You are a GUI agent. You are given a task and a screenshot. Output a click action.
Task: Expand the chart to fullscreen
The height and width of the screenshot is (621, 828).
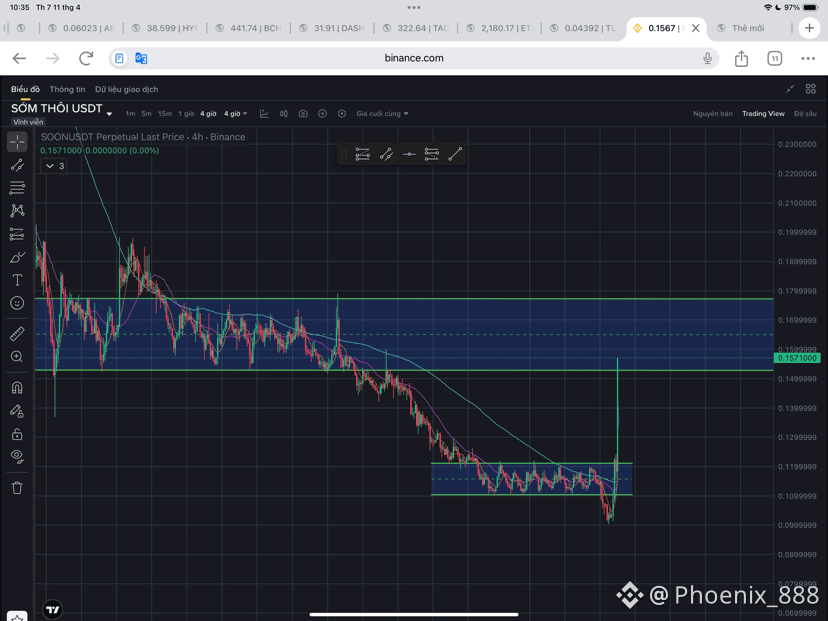(x=790, y=89)
